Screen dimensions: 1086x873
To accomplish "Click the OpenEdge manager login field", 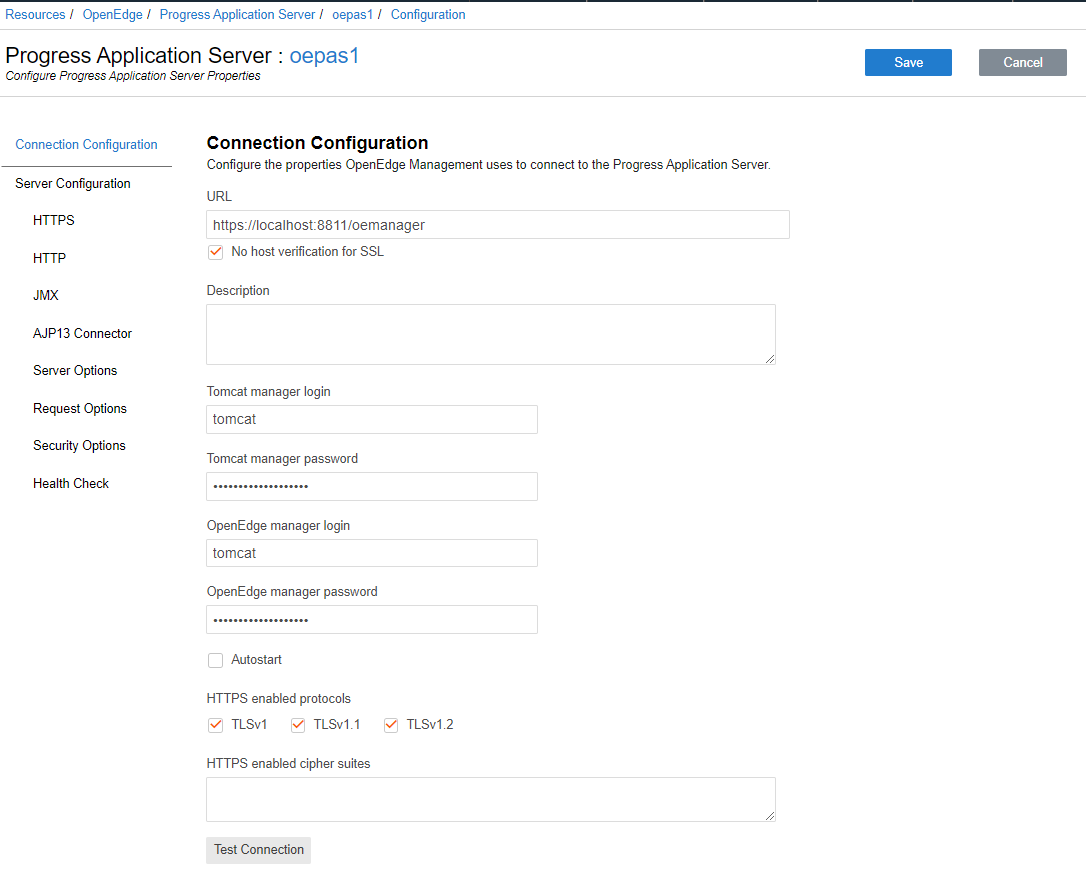I will 372,553.
